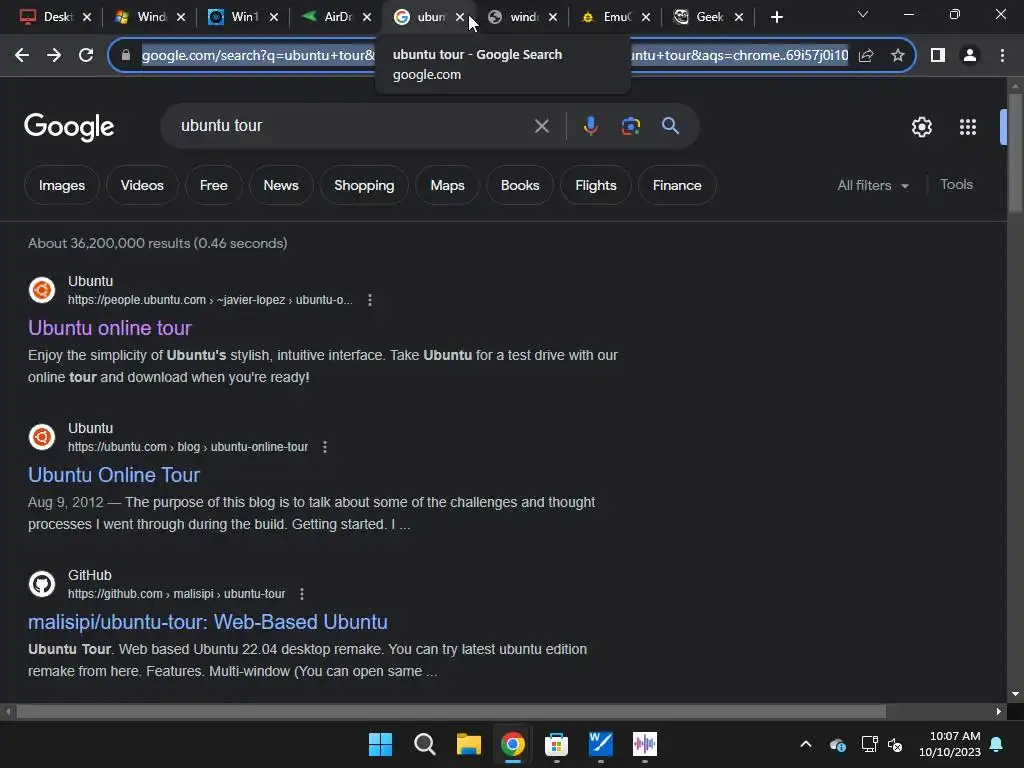This screenshot has width=1024, height=768.
Task: Filter results by Flights
Action: click(596, 185)
